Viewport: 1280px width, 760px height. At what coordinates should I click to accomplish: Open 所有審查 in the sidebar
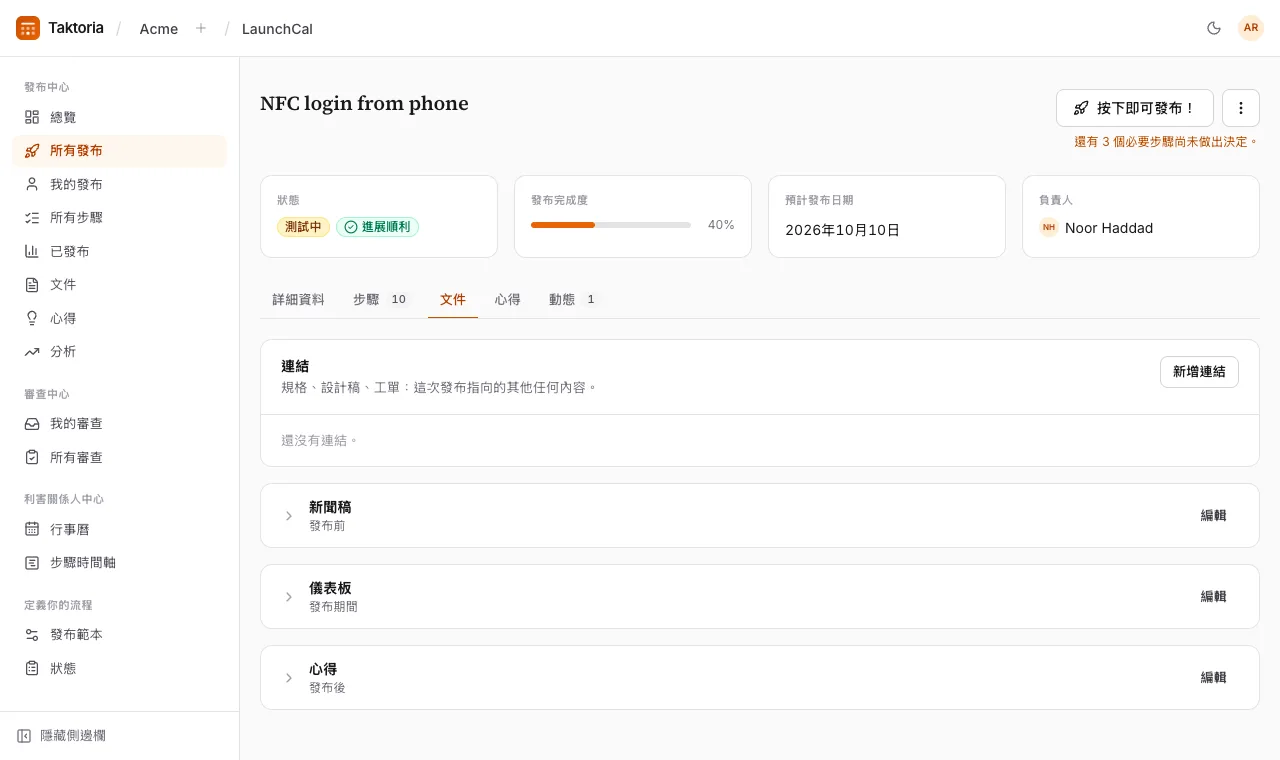120,457
